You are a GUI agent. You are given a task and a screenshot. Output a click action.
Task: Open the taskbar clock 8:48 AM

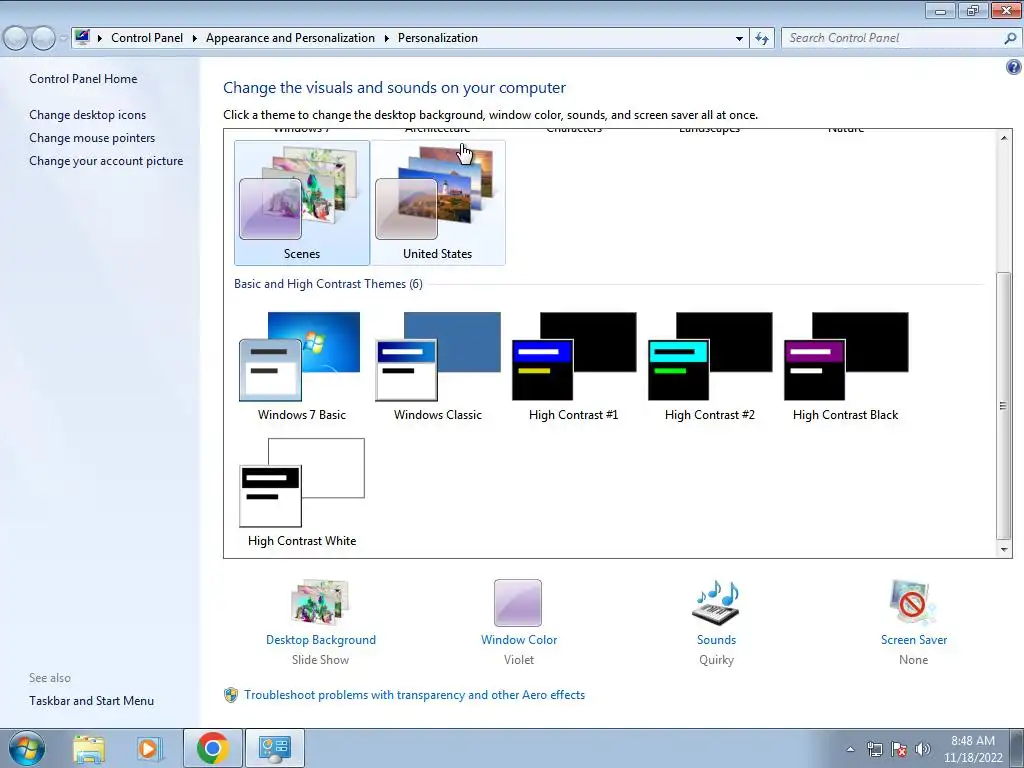973,749
